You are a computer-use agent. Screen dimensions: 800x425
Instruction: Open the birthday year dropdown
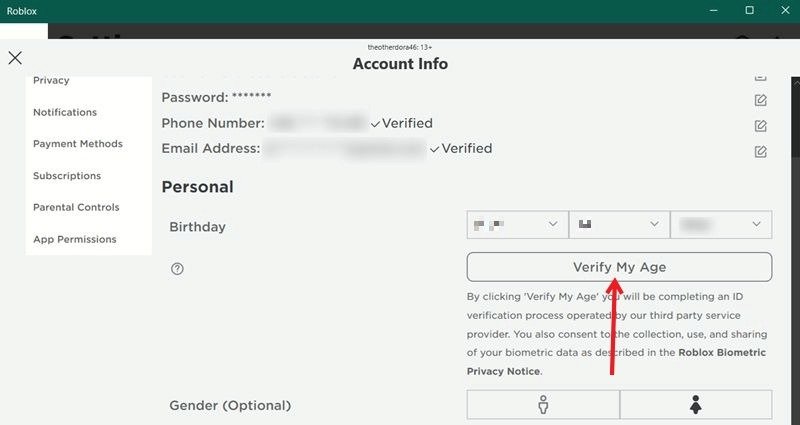721,225
